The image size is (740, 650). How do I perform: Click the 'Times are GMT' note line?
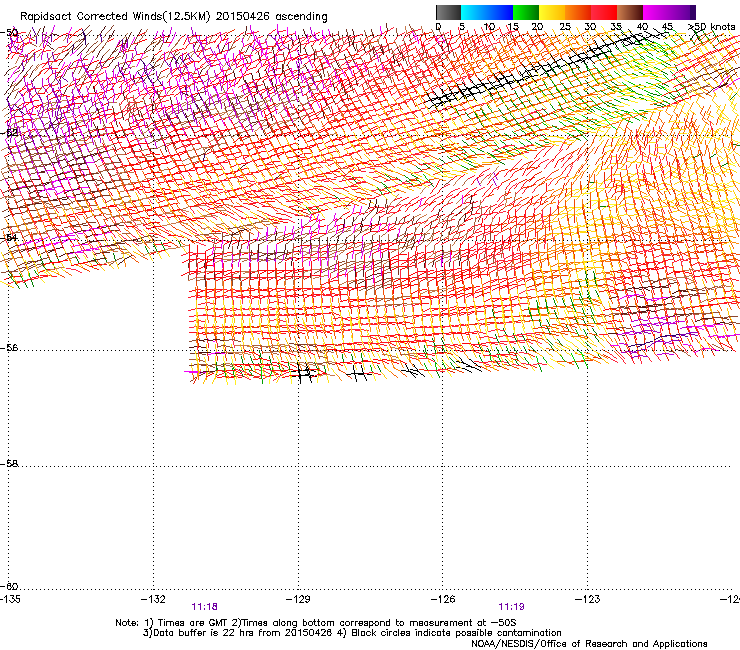point(316,623)
